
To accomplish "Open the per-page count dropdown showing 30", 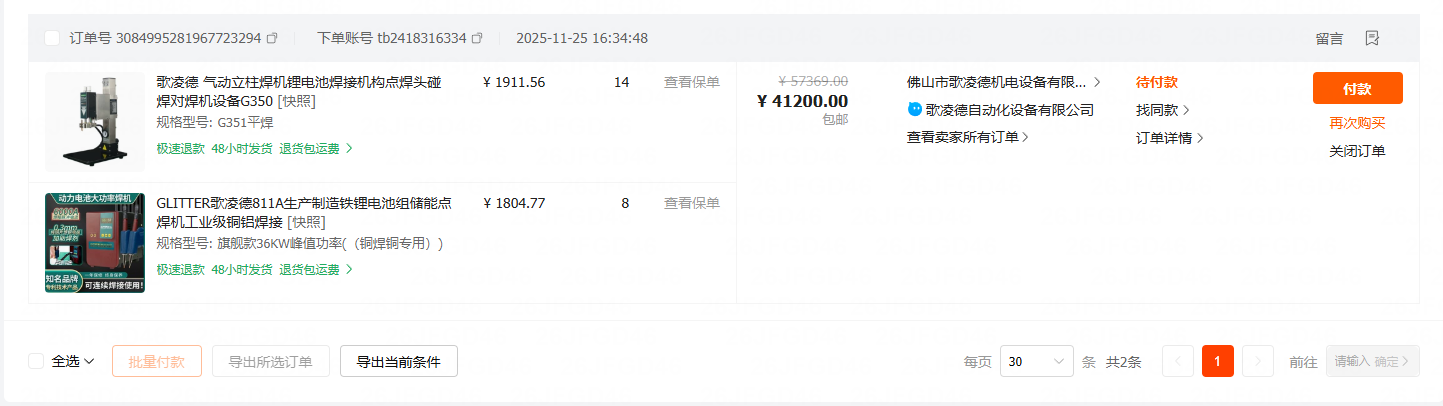I will [1036, 361].
